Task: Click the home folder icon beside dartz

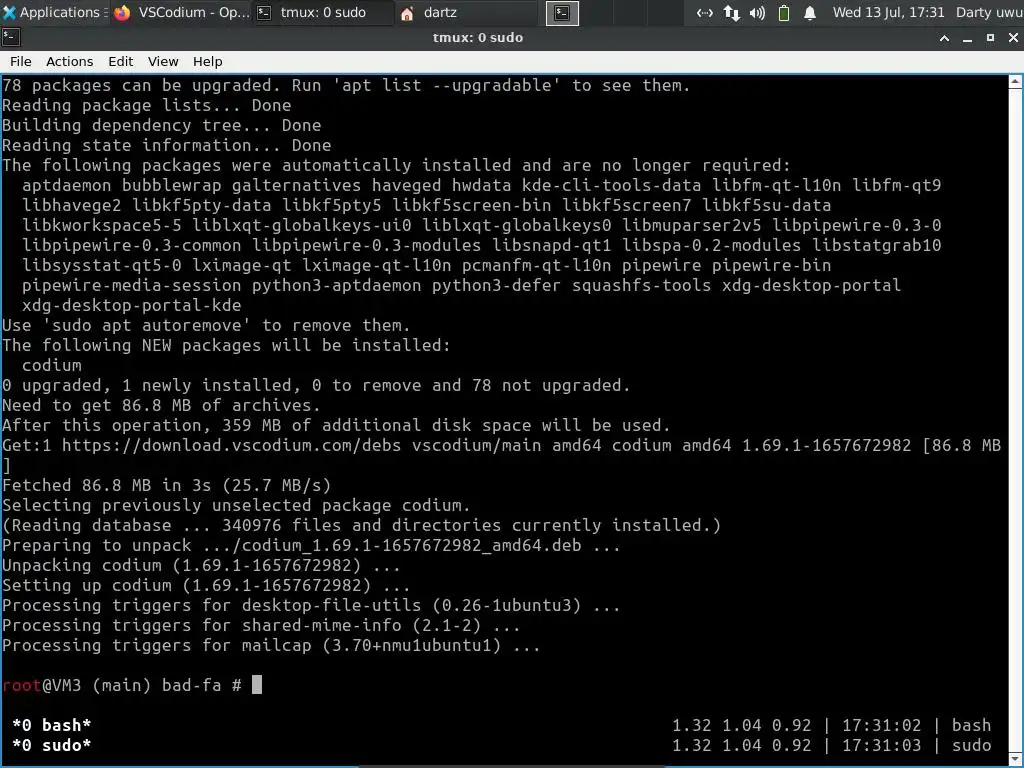Action: click(407, 13)
